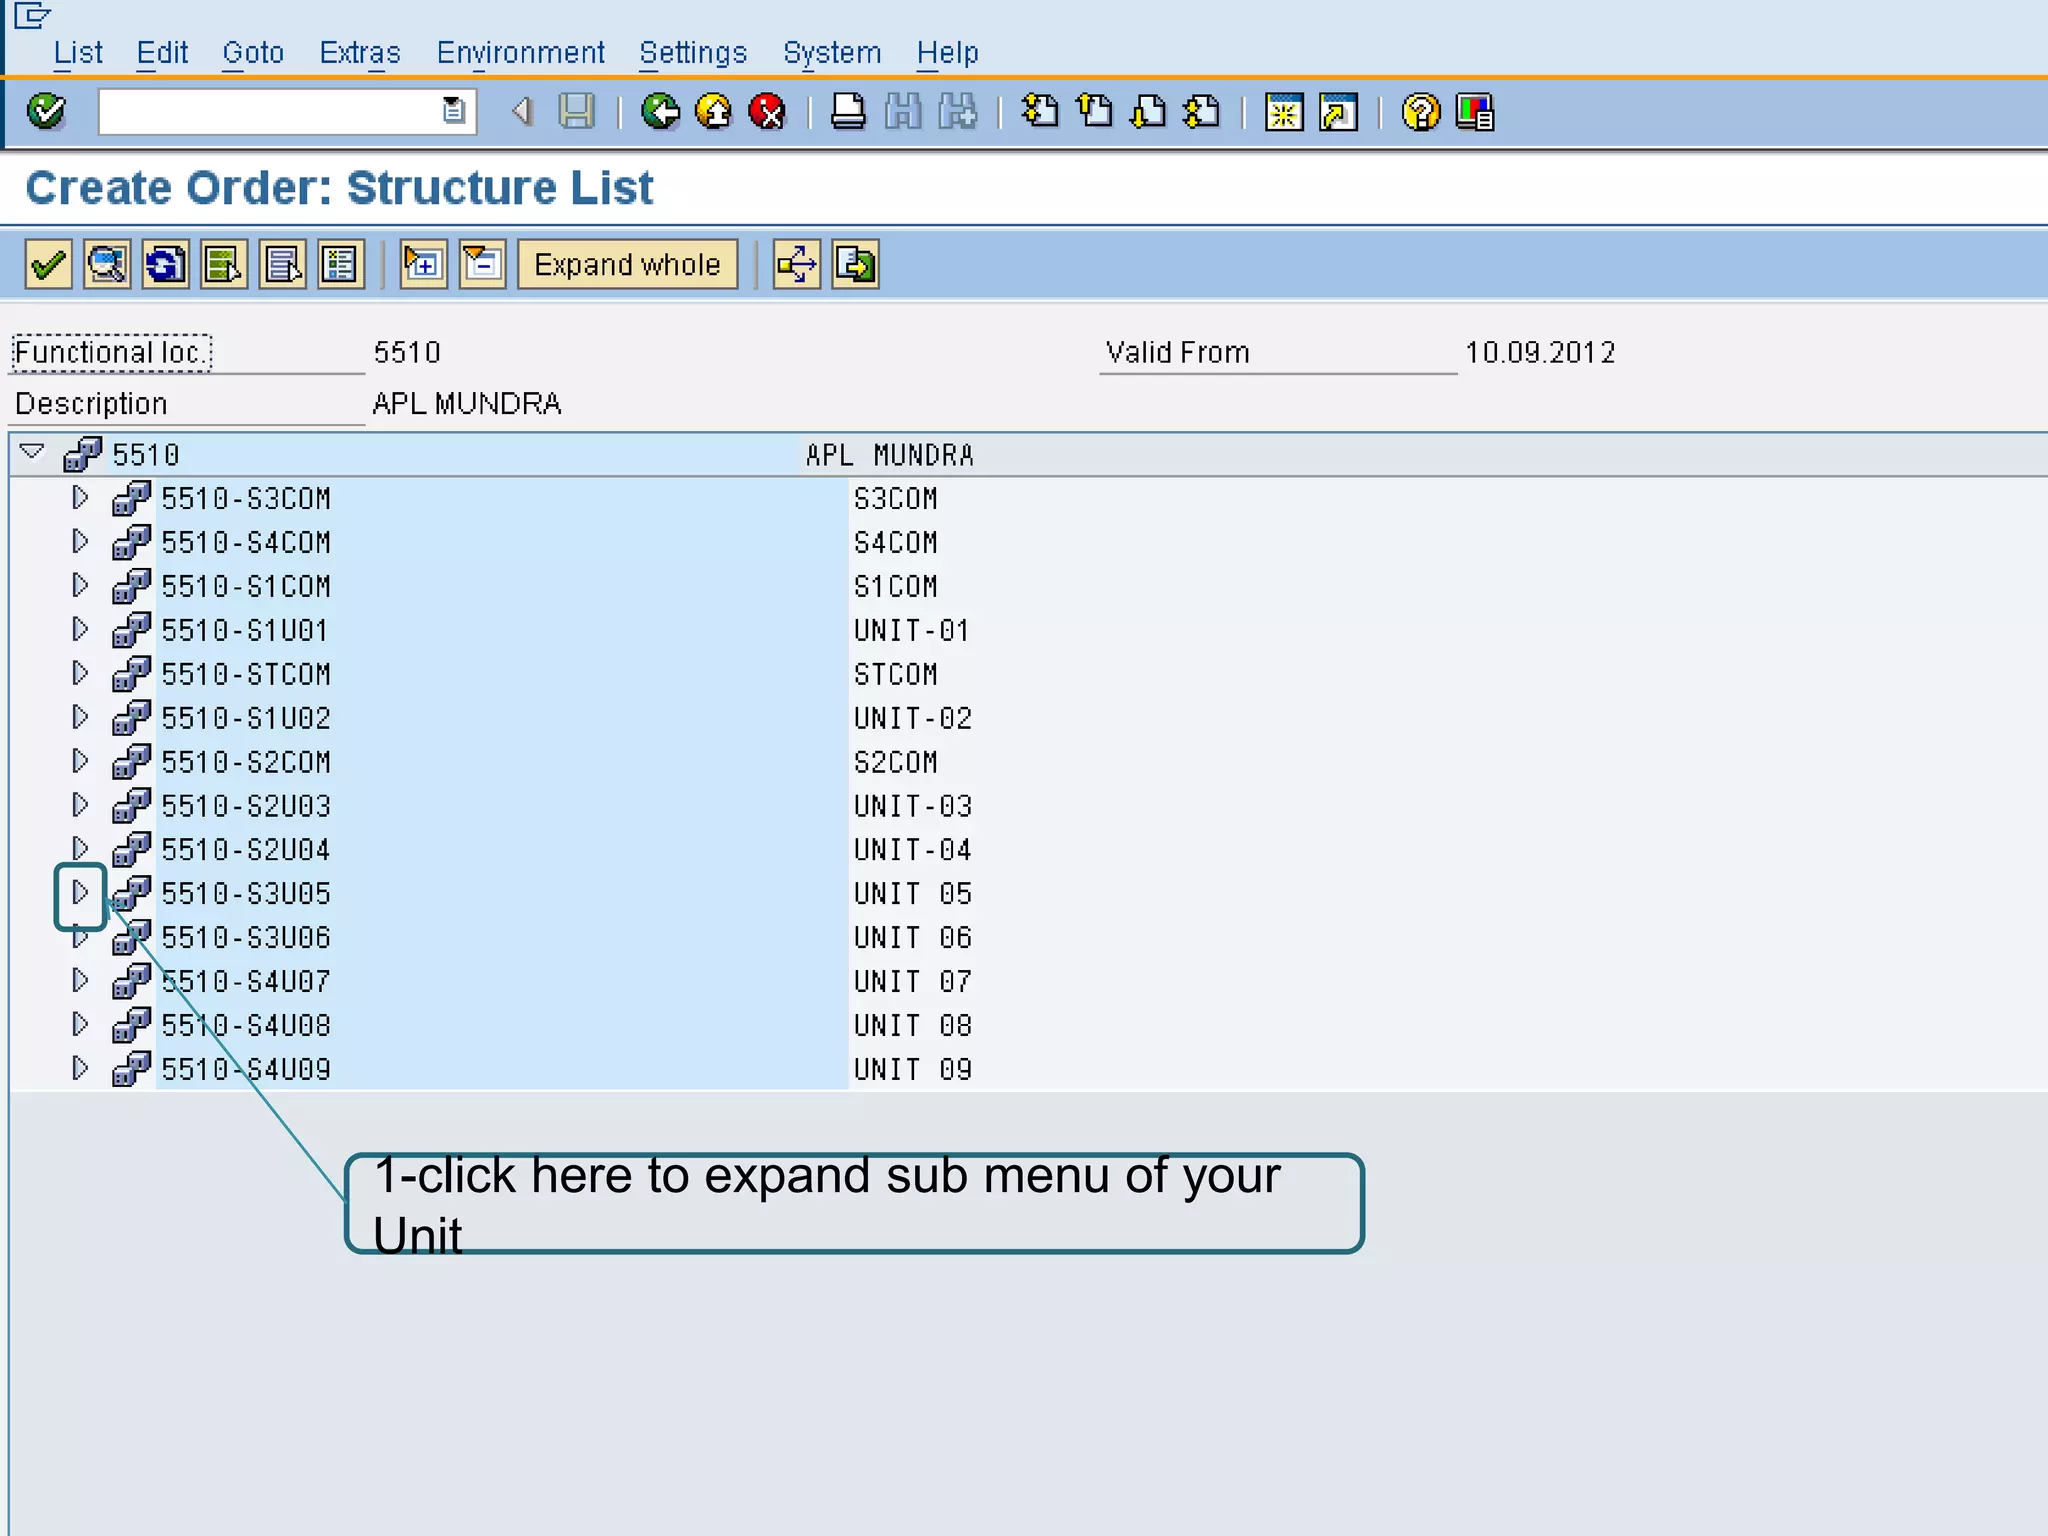The height and width of the screenshot is (1536, 2048).
Task: Expand the 5510-S3U05 tree node
Action: coord(80,892)
